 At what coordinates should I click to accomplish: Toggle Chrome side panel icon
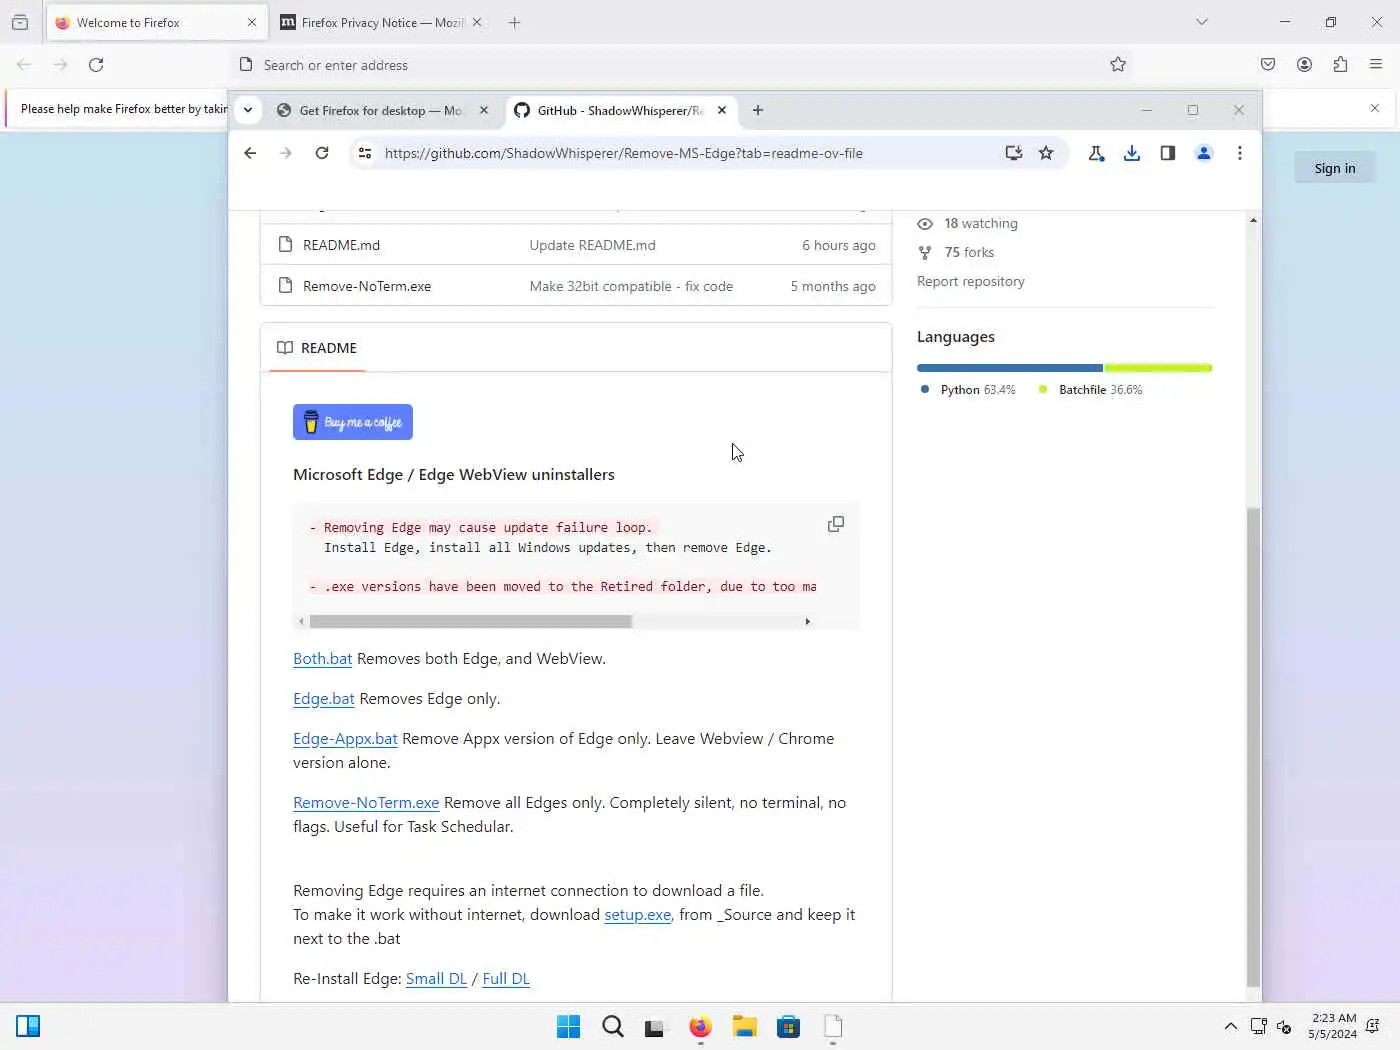pos(1168,153)
